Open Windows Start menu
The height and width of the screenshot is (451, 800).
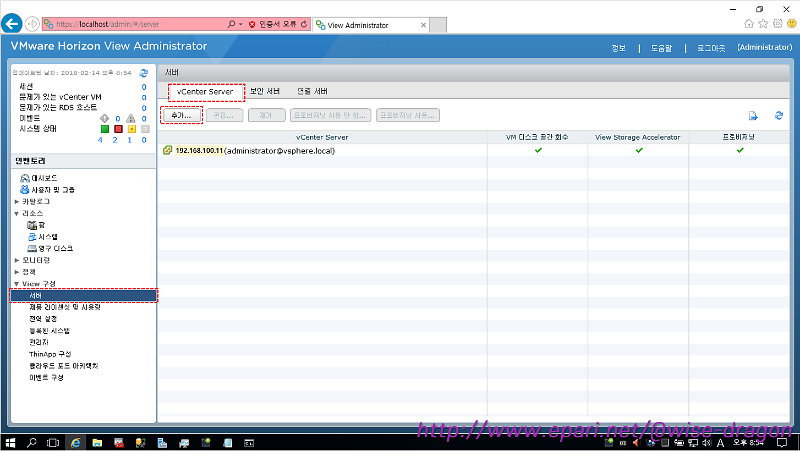pyautogui.click(x=10, y=443)
